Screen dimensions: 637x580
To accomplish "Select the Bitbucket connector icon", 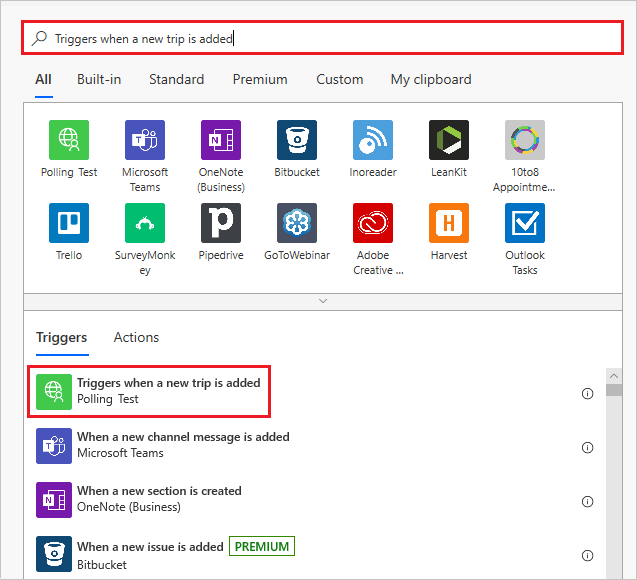I will coord(297,140).
